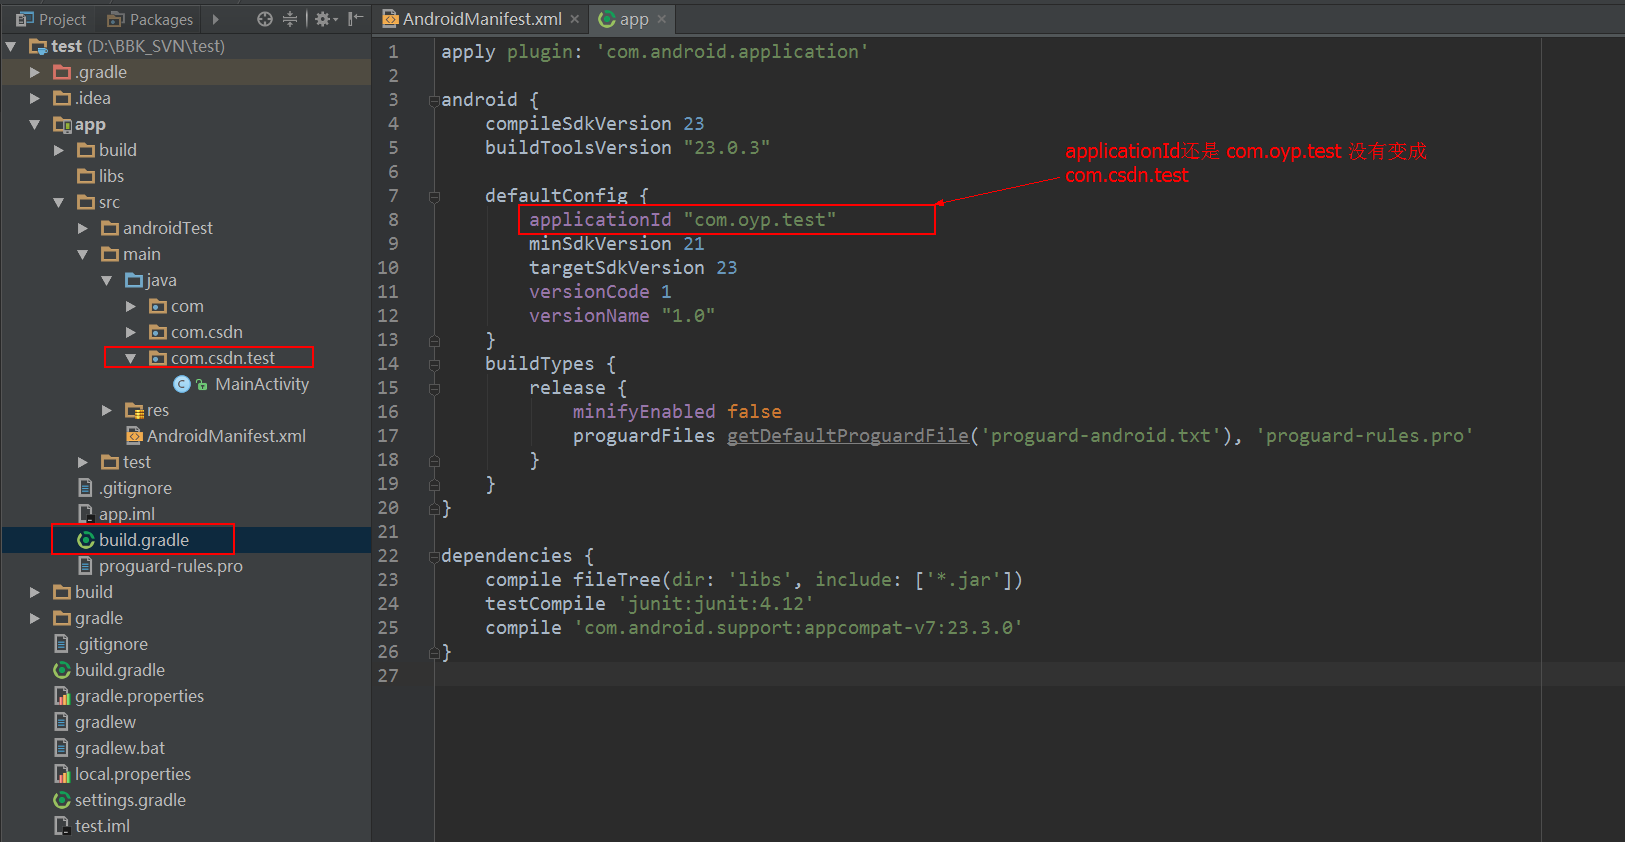Expand the androidTest folder

[83, 228]
